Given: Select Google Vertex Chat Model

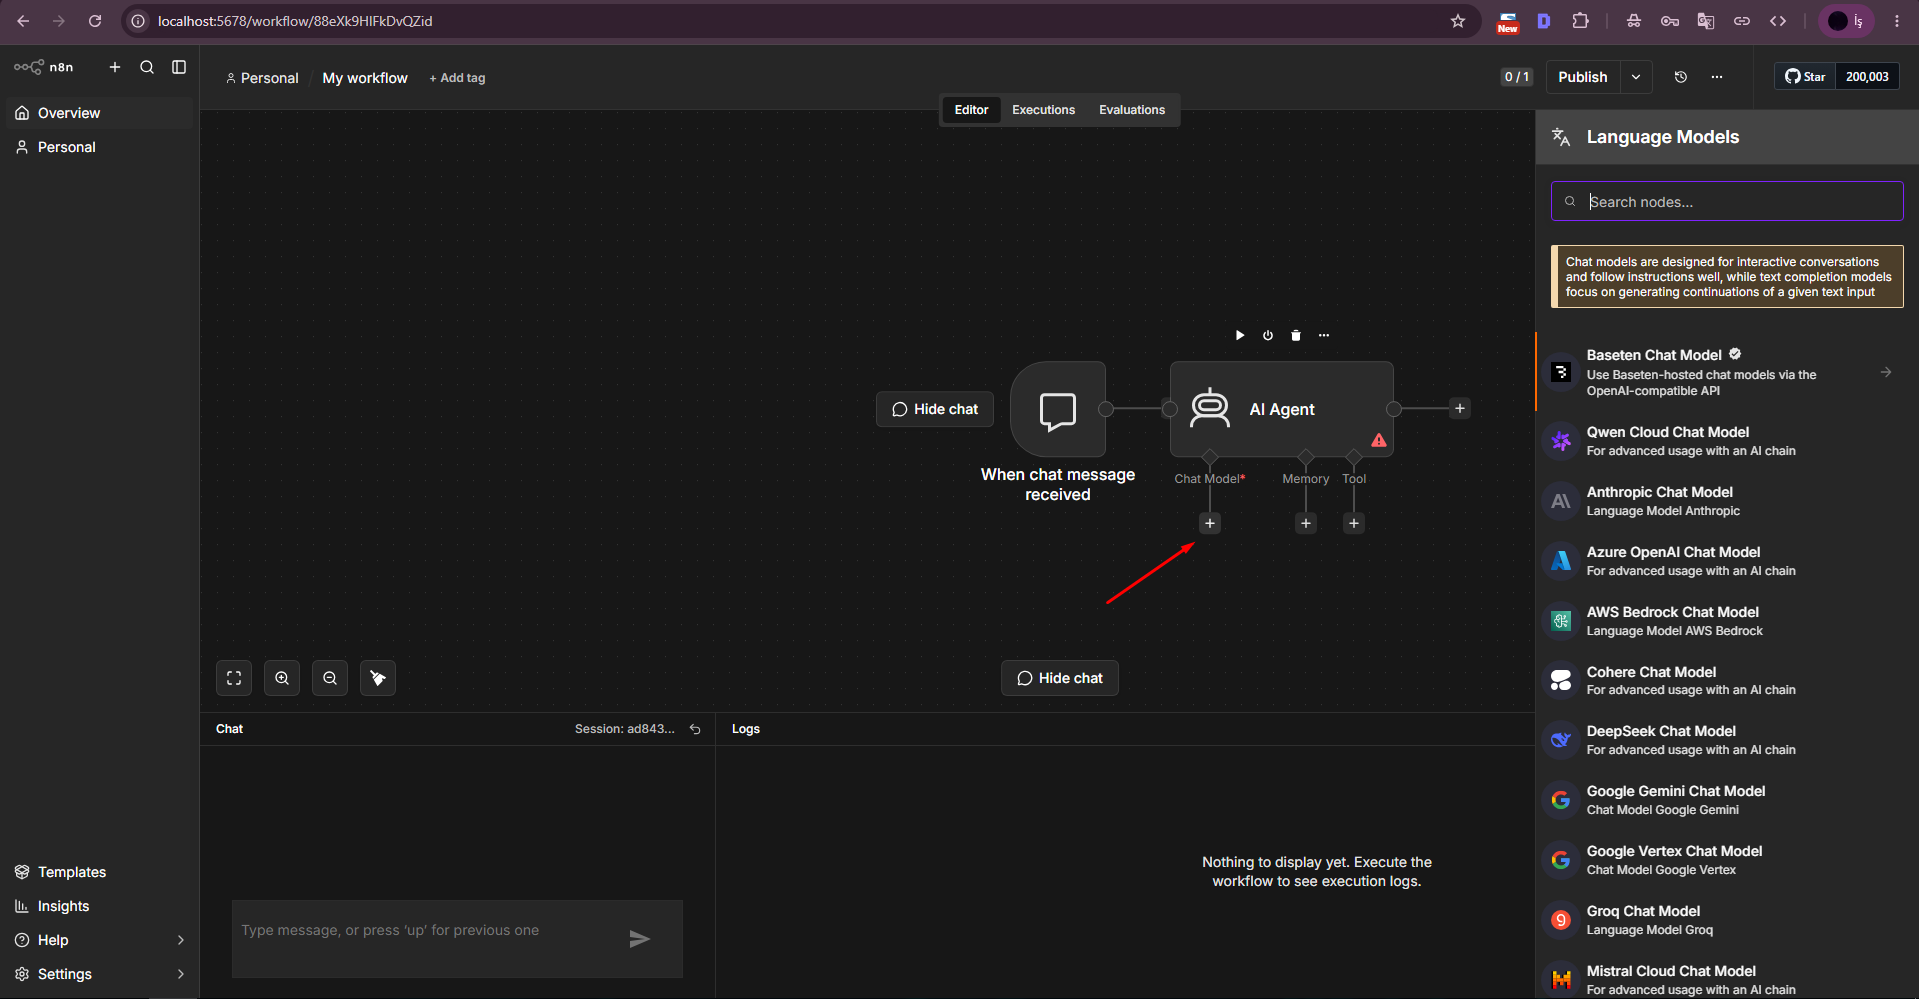Looking at the screenshot, I should (1727, 860).
